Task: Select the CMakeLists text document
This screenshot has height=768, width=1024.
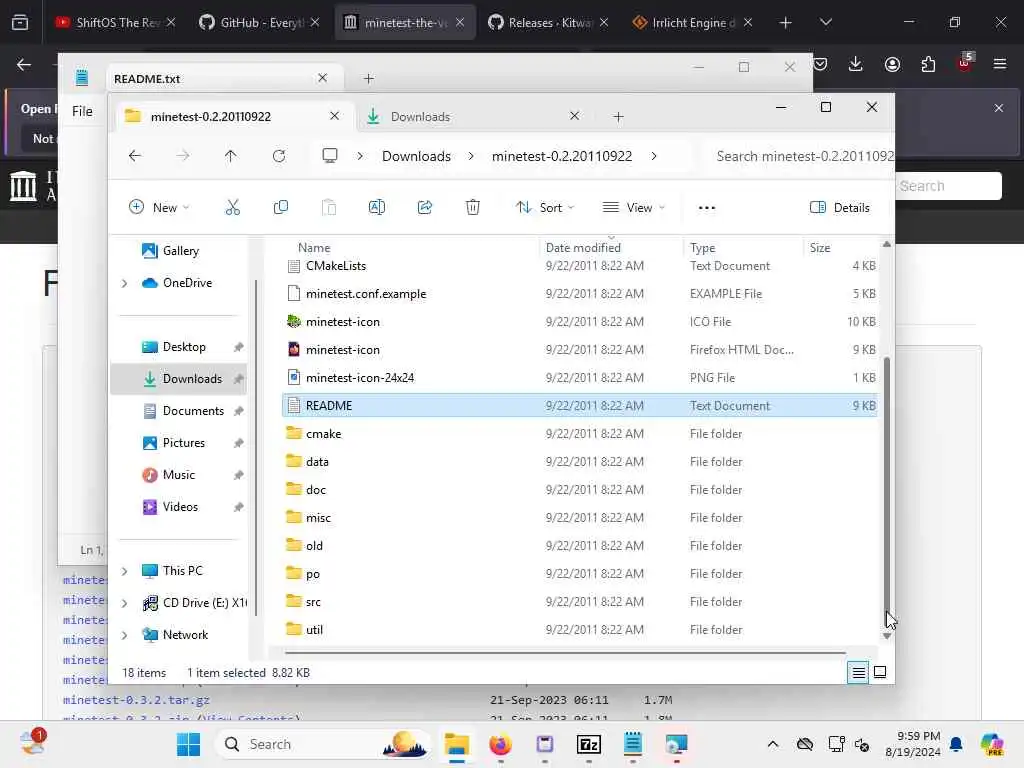Action: tap(579, 266)
